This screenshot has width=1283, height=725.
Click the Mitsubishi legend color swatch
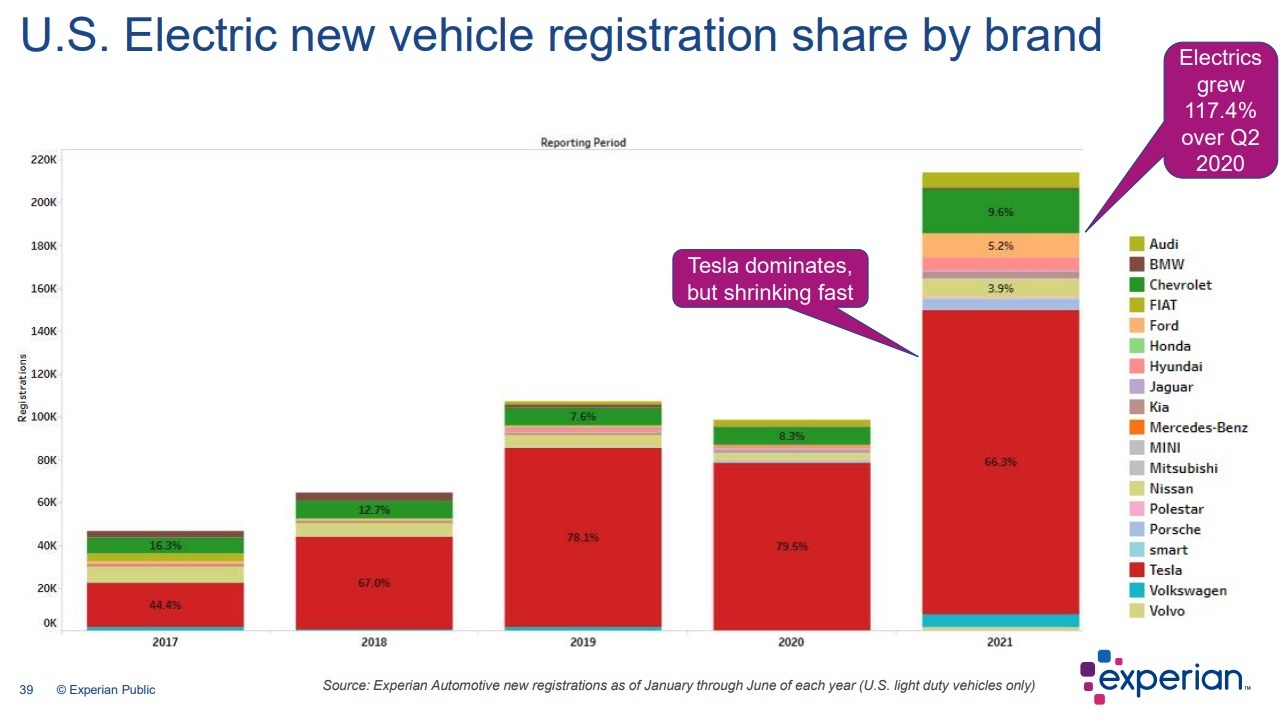click(1136, 468)
